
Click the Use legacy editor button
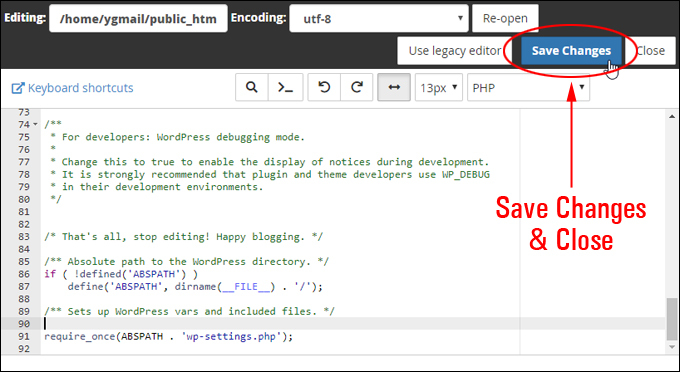coord(454,51)
